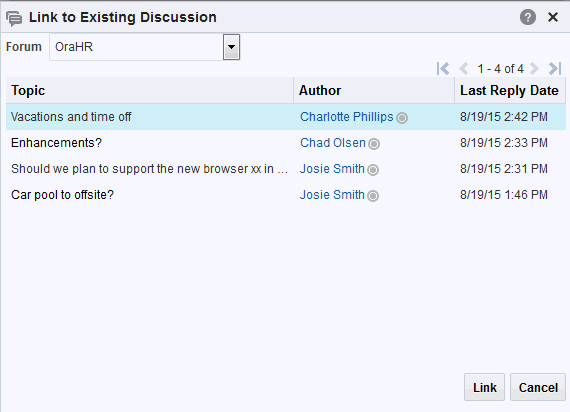The height and width of the screenshot is (412, 570).
Task: Expand the Forum dropdown arrow
Action: pyautogui.click(x=231, y=47)
